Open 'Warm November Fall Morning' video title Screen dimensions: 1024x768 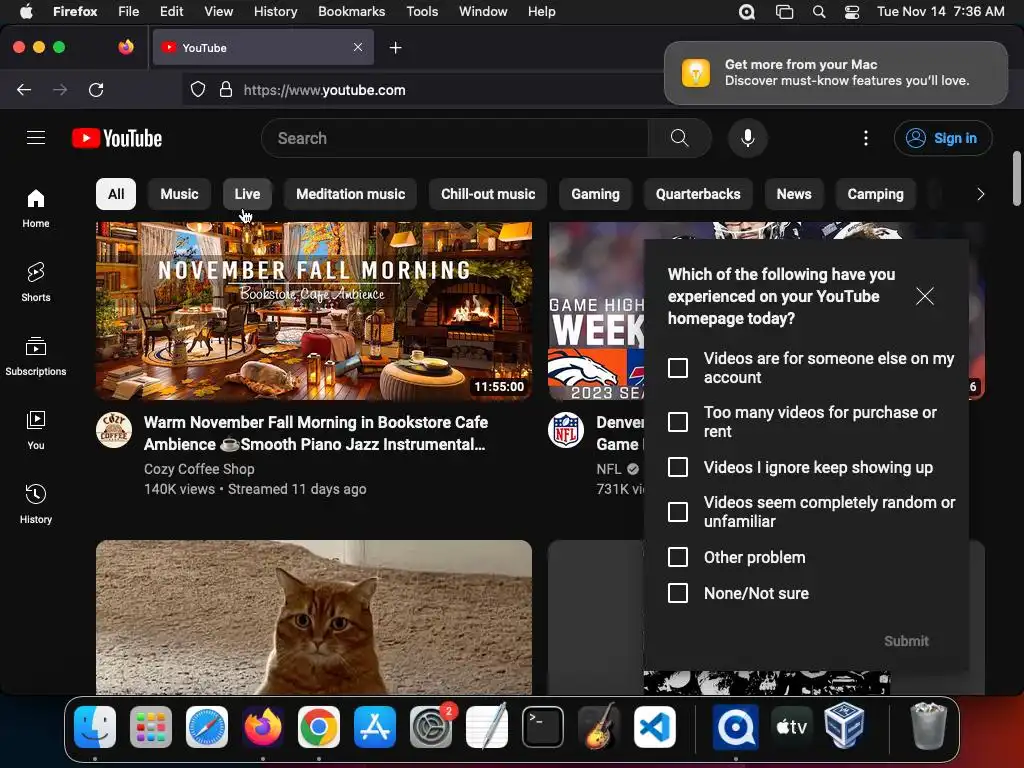[x=315, y=433]
